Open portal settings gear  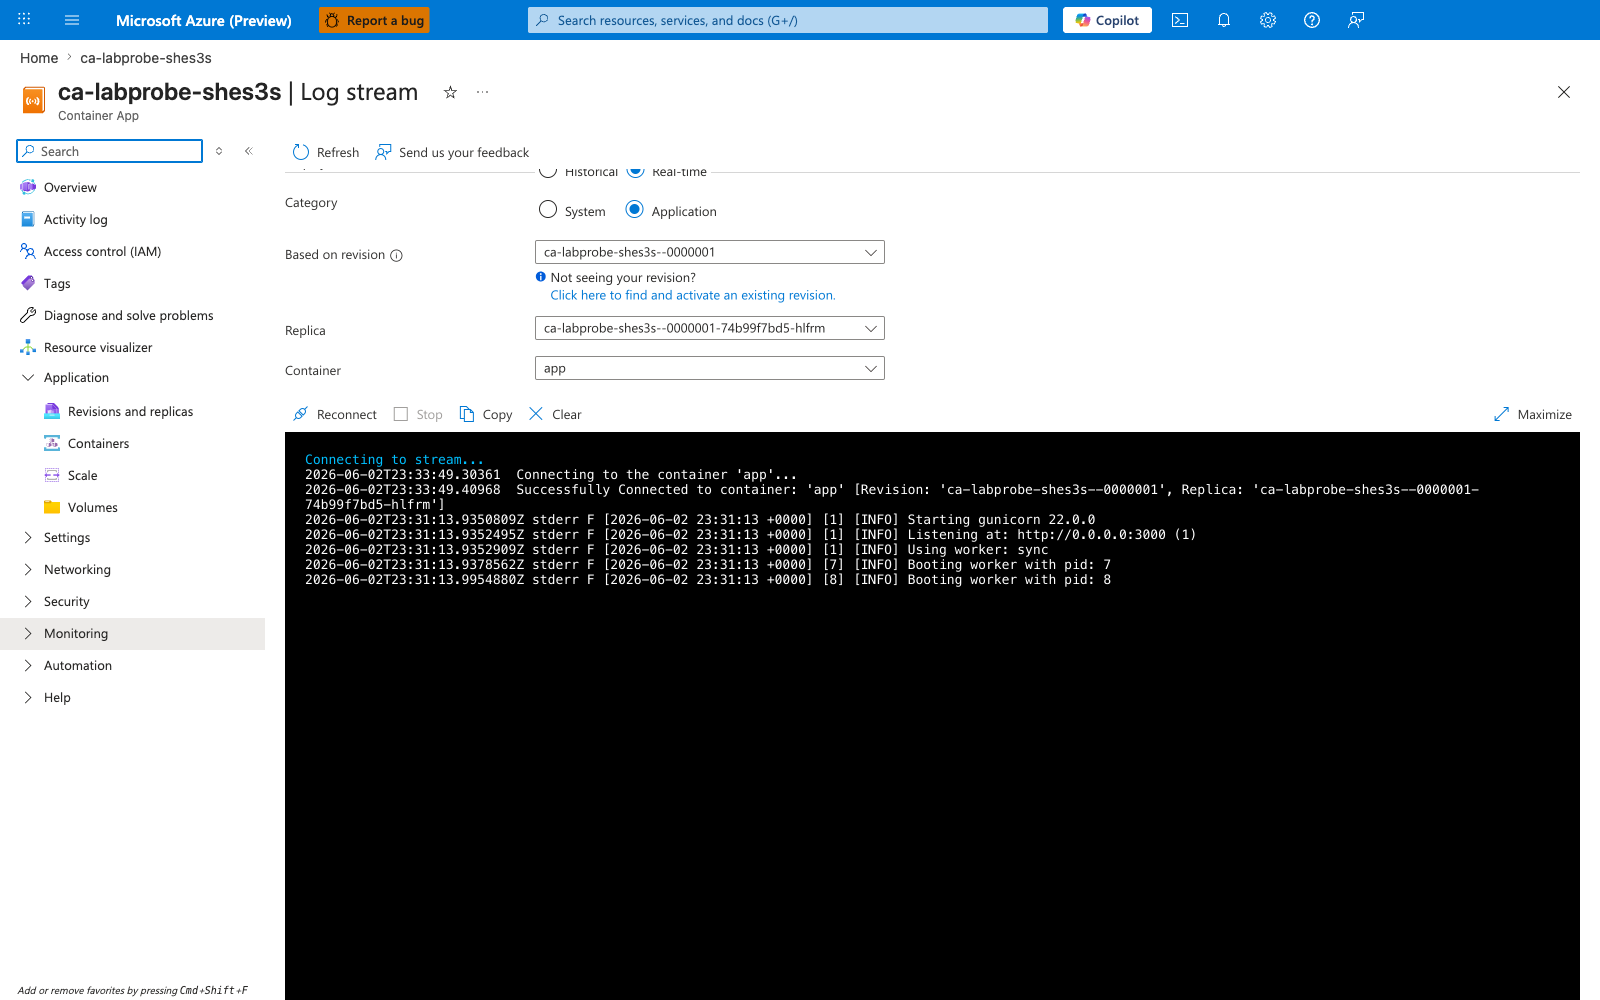click(1268, 20)
